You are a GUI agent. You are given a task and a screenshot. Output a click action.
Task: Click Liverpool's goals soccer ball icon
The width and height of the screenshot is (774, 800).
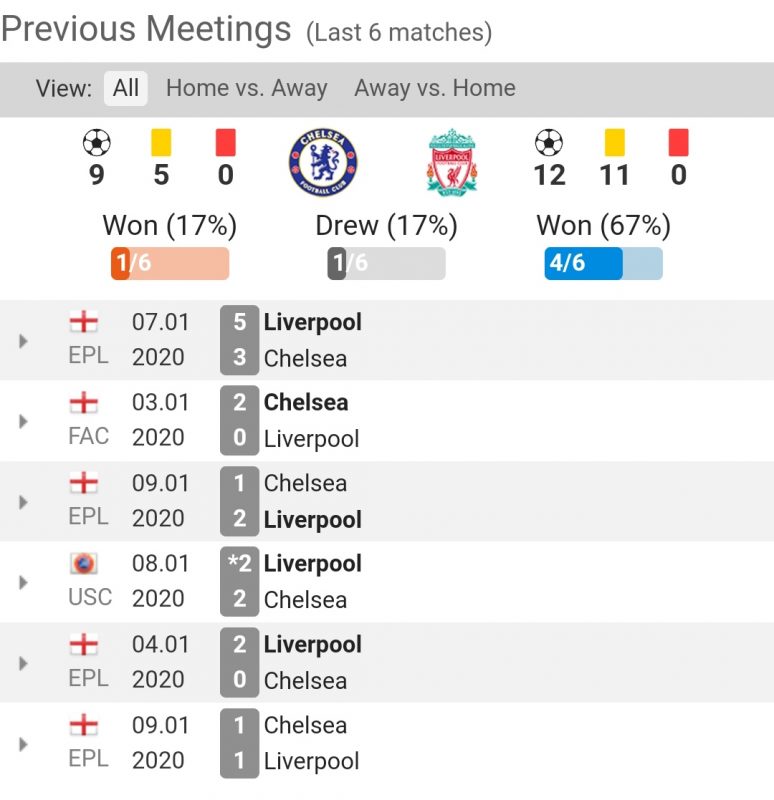(549, 143)
